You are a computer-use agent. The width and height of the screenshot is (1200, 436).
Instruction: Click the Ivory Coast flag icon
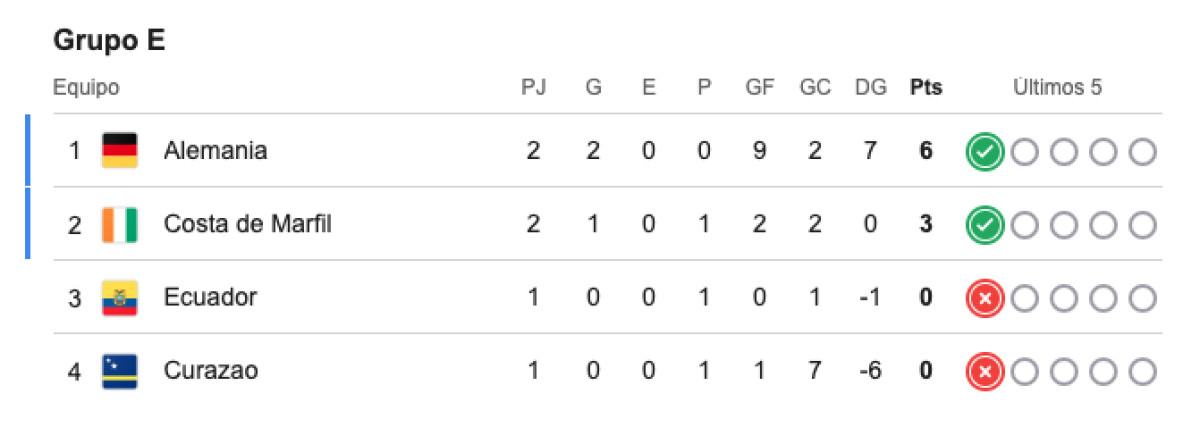pos(120,224)
